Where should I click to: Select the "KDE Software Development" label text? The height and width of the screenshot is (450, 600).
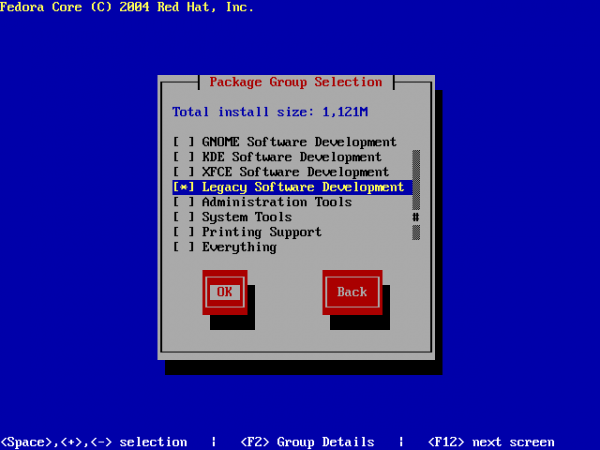coord(292,157)
